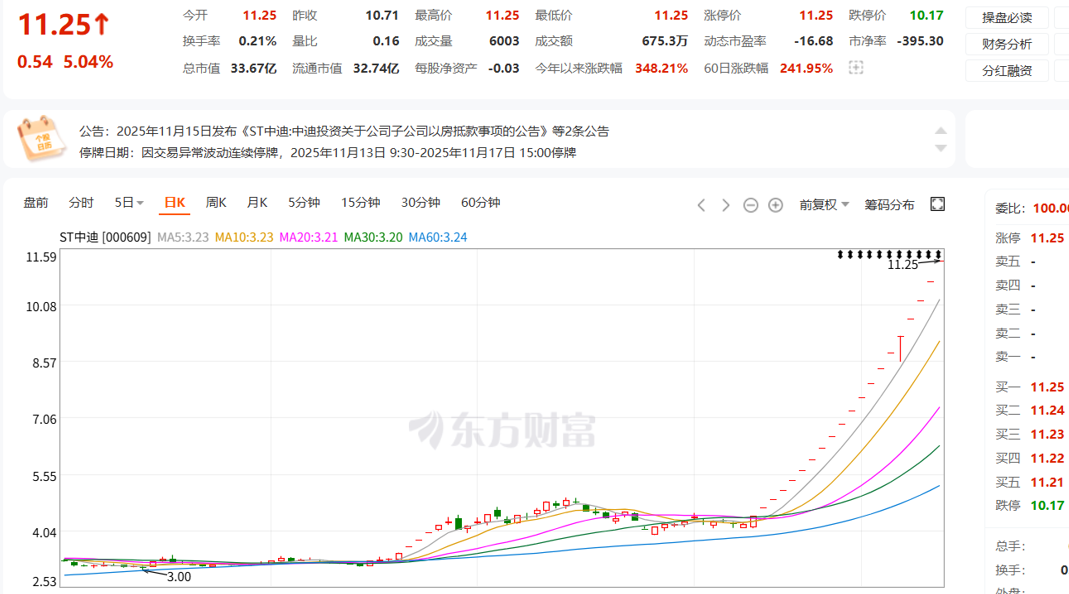1069x594 pixels.
Task: Click the 买二 price 11.24
Action: point(1047,410)
